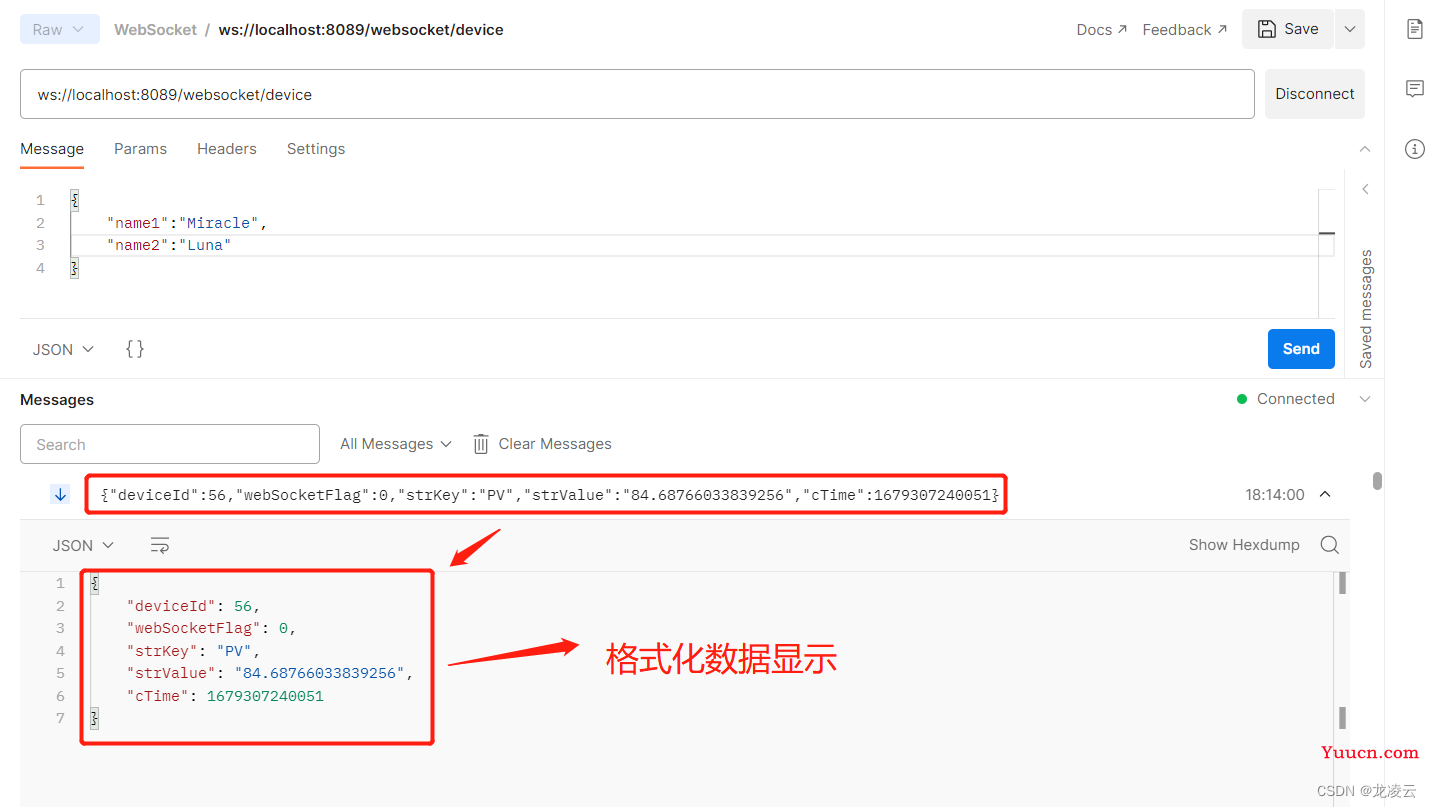
Task: Switch to the Headers tab
Action: tap(227, 149)
